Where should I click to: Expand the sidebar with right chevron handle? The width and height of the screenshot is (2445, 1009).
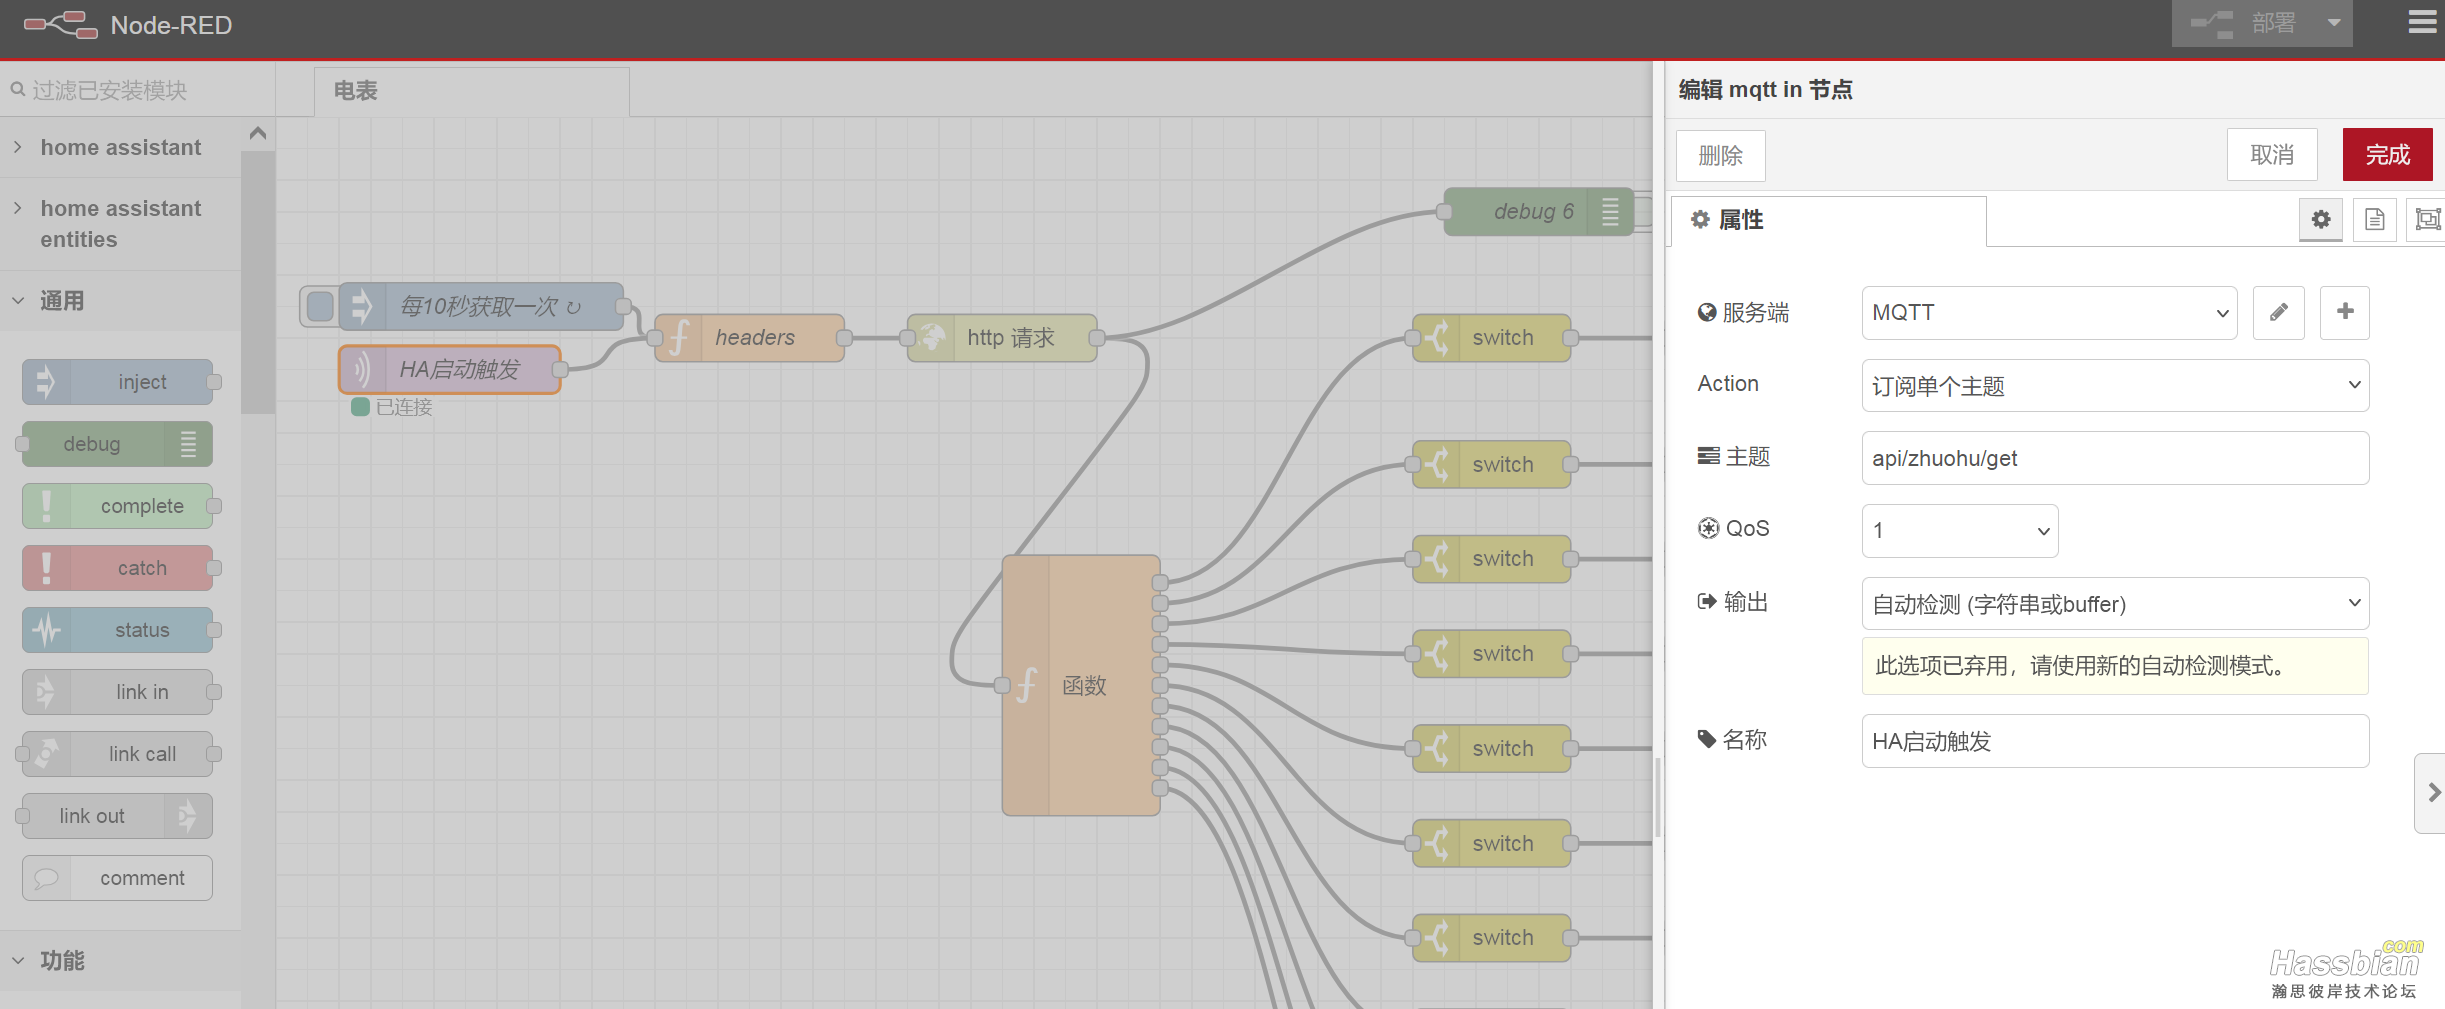[x=2432, y=793]
